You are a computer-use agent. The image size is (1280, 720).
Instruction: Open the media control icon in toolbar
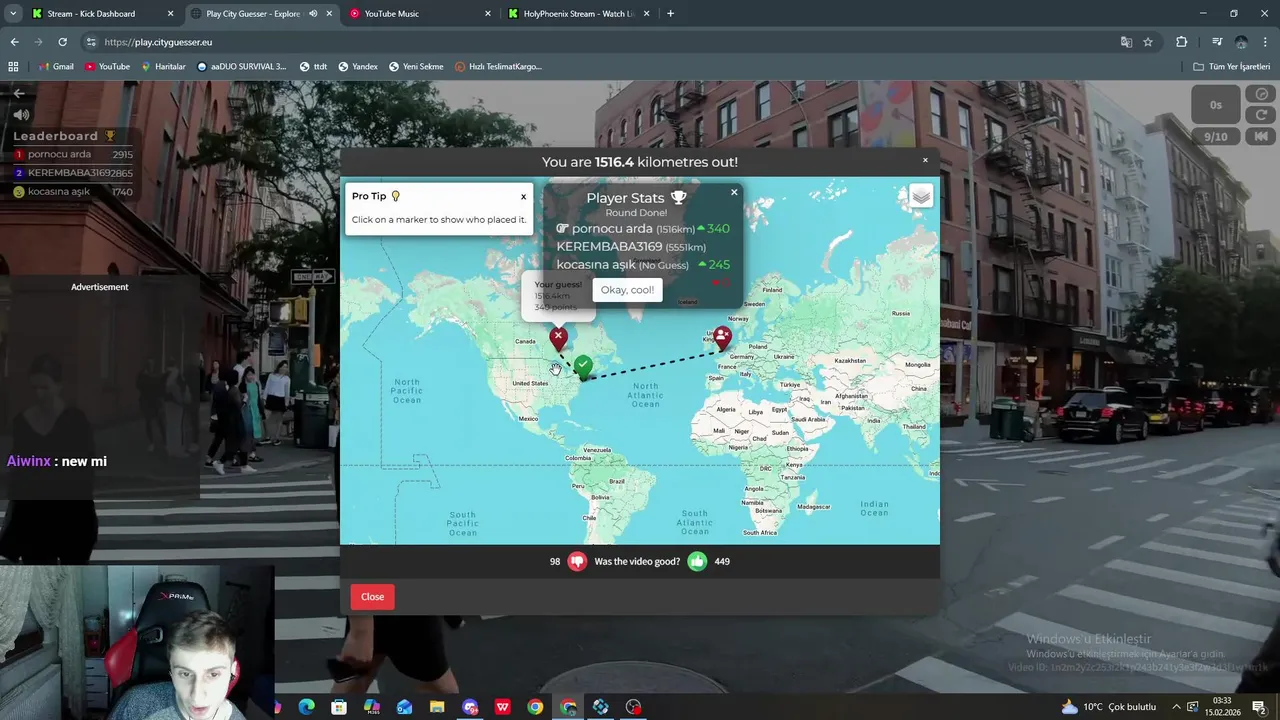pyautogui.click(x=1216, y=42)
